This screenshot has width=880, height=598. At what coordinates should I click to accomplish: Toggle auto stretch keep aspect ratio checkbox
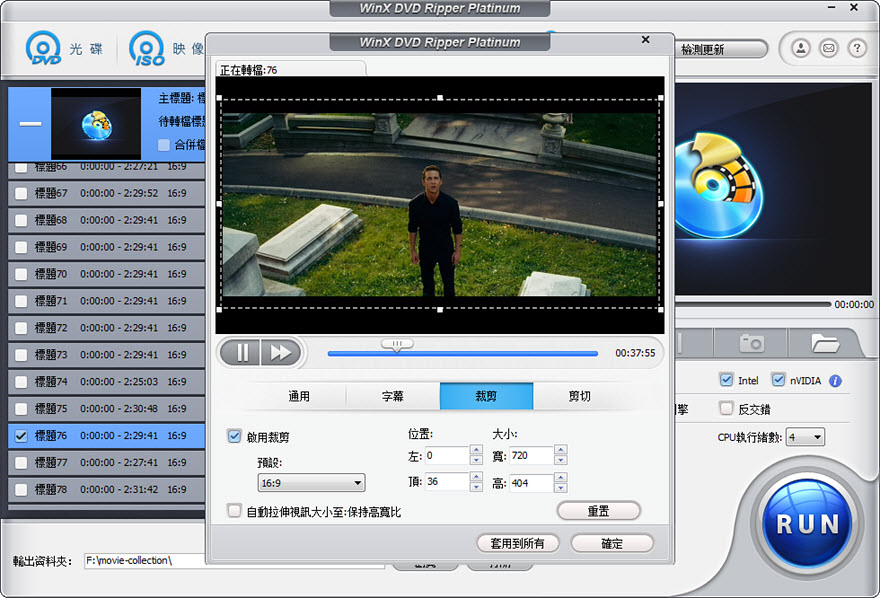234,510
